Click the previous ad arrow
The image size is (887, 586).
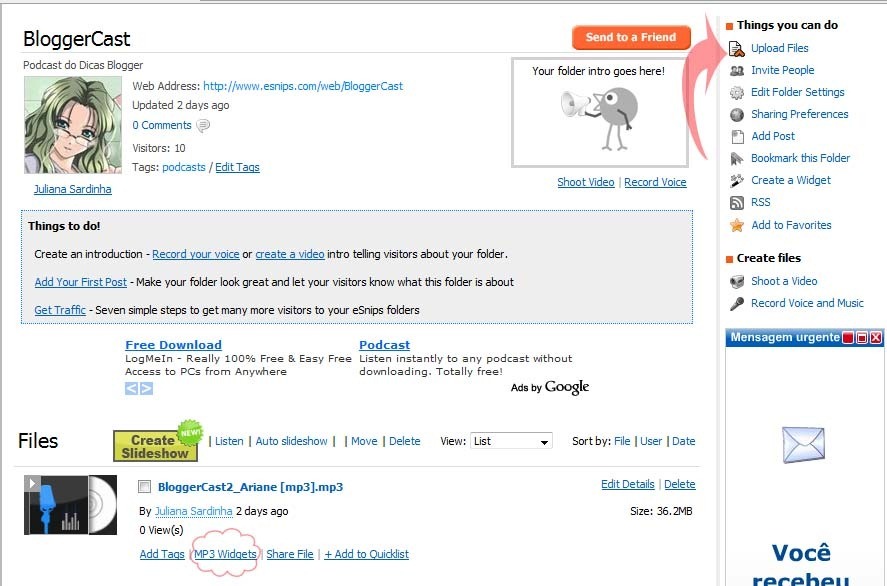point(131,388)
